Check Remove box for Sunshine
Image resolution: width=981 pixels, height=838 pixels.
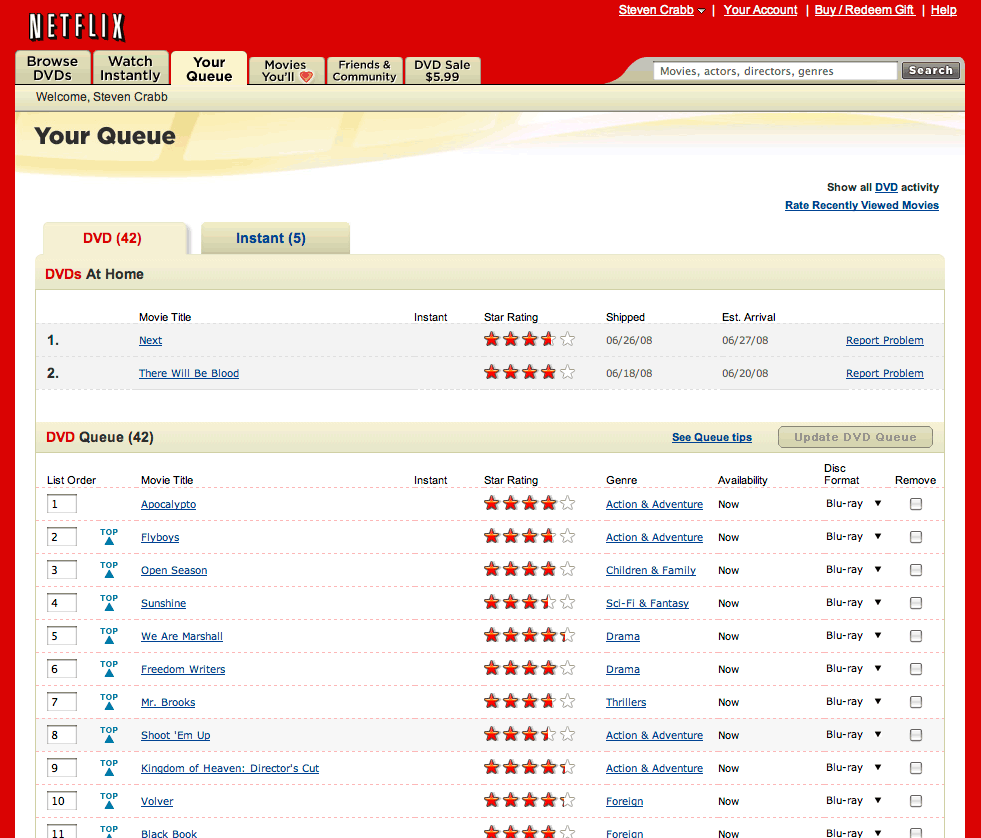tap(916, 603)
